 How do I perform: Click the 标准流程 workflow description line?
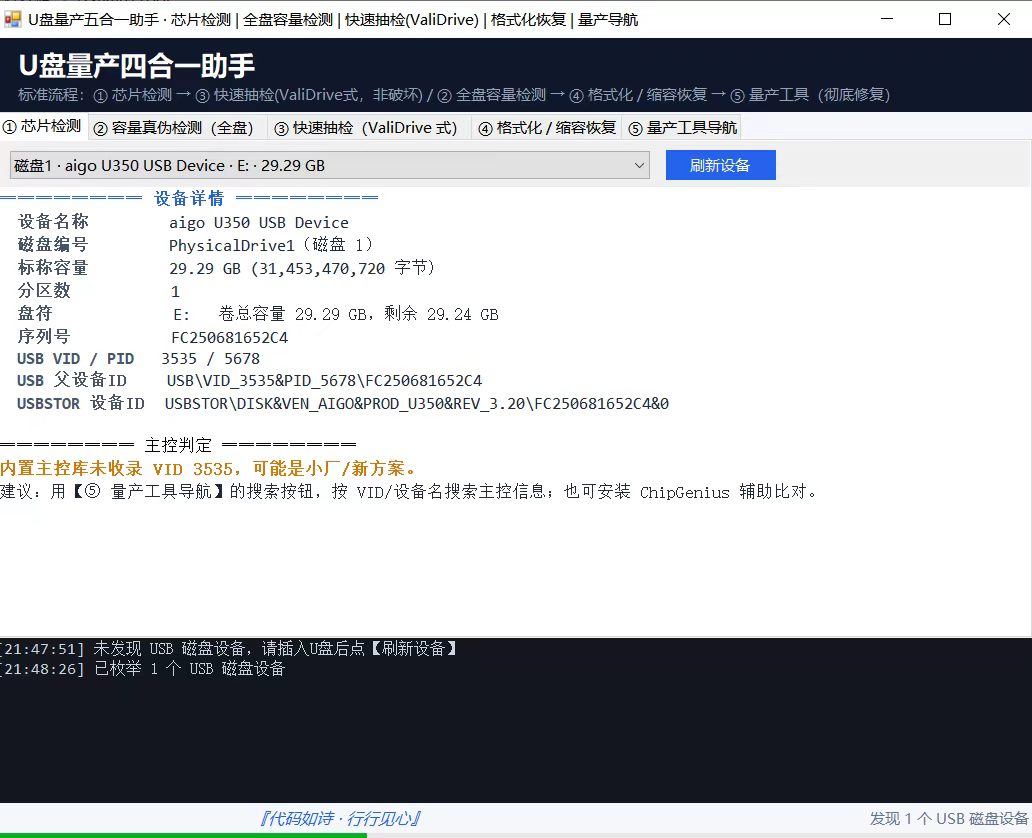click(454, 95)
